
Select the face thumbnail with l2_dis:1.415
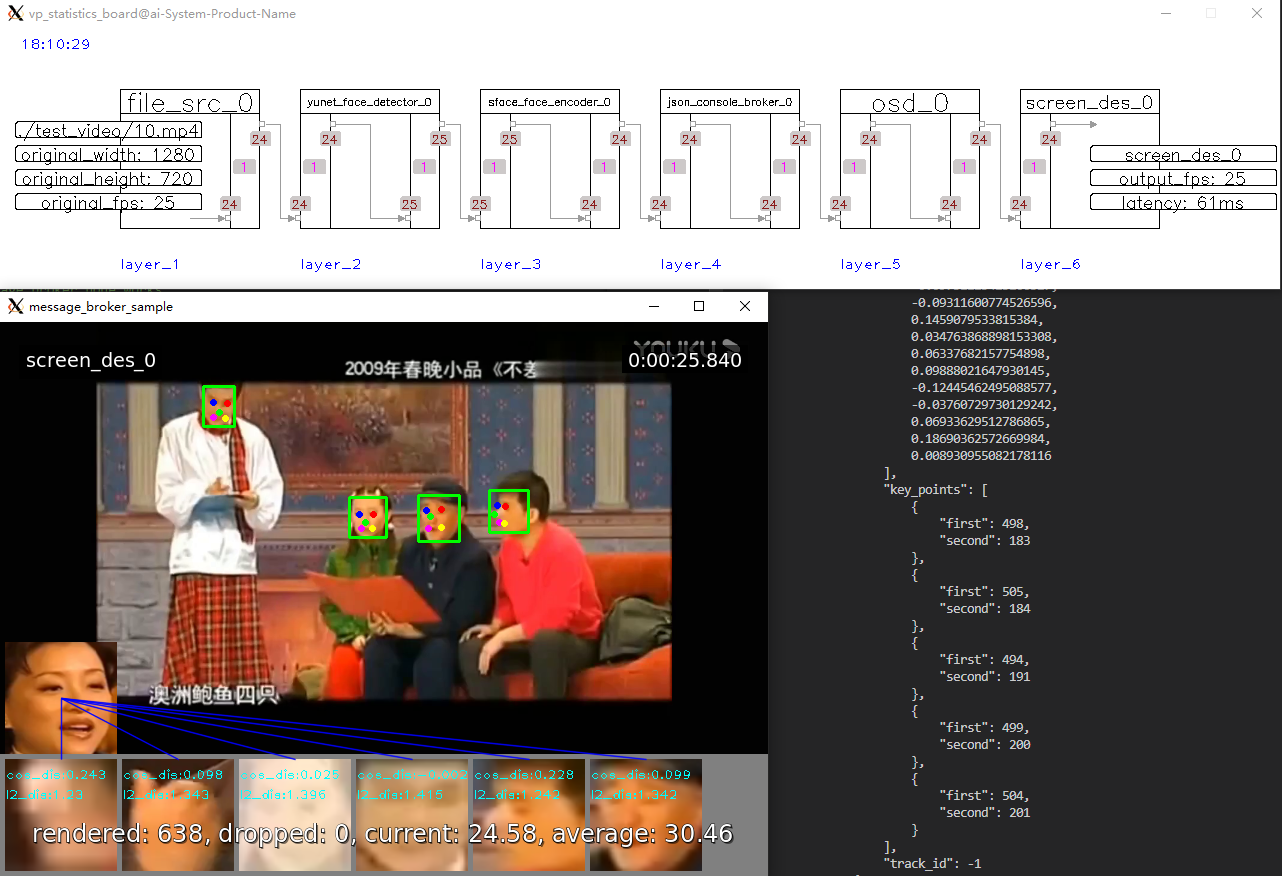click(411, 815)
